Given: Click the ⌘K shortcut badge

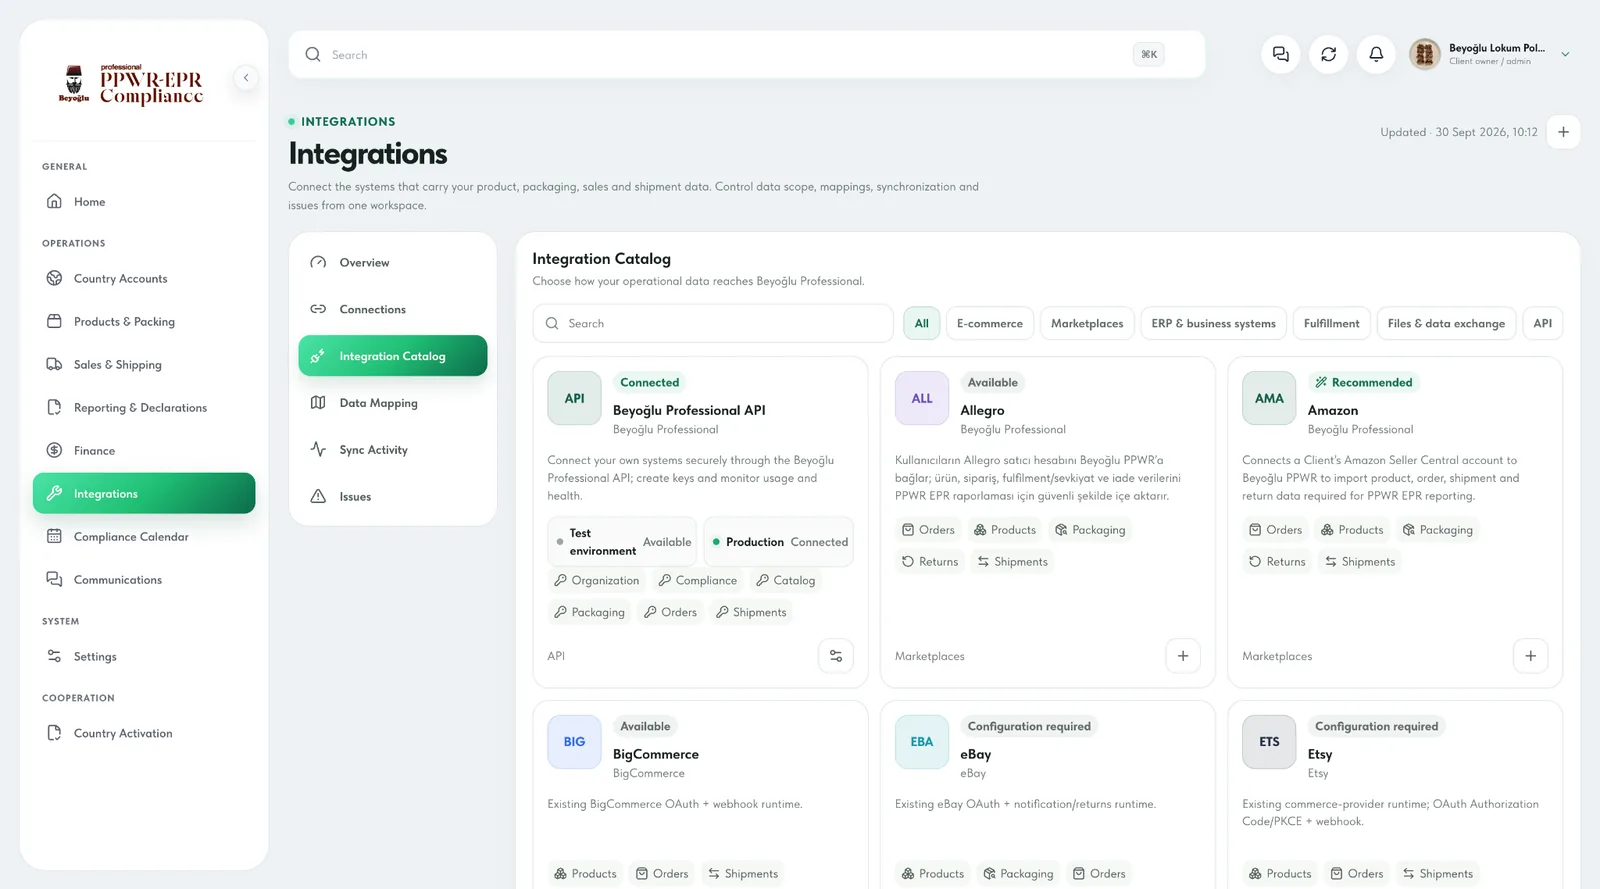Looking at the screenshot, I should [1149, 55].
